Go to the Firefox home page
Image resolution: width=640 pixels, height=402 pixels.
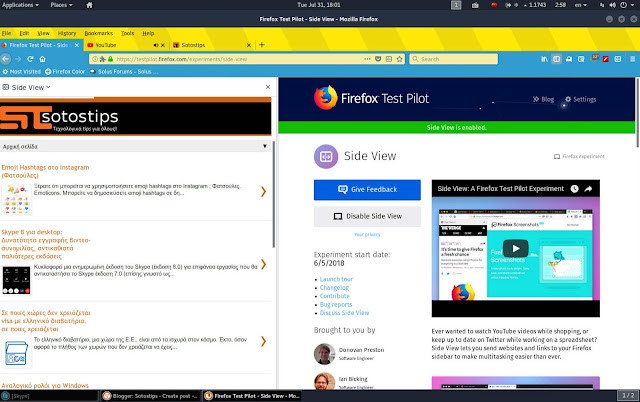click(42, 59)
